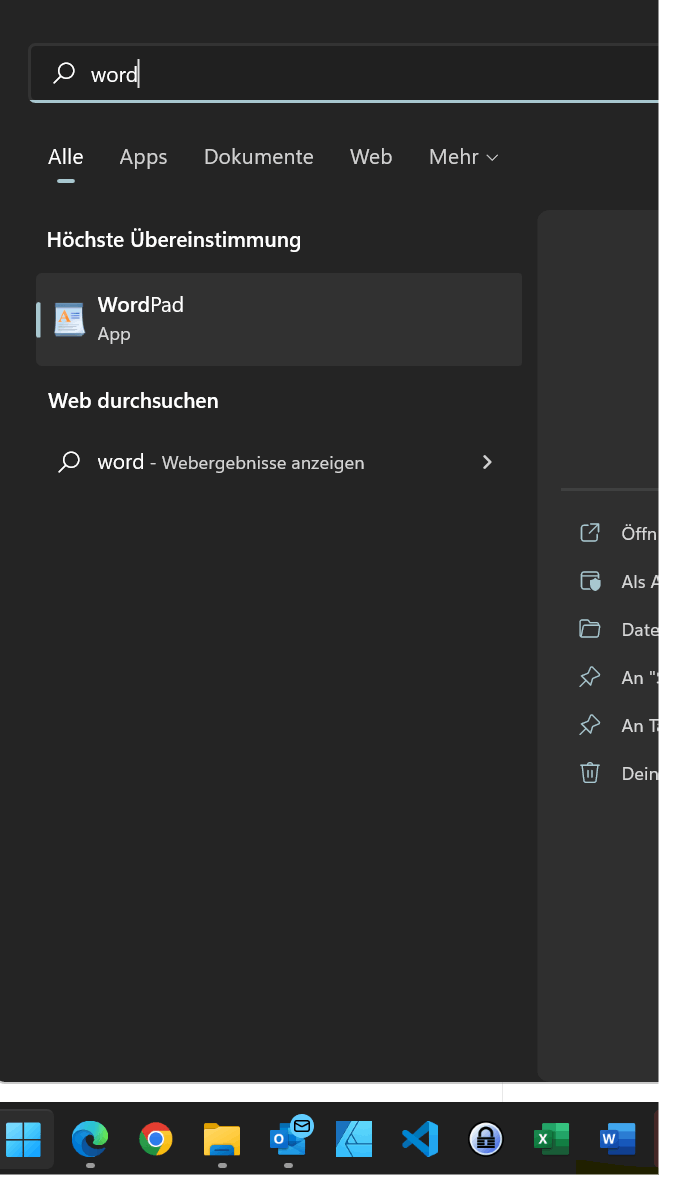Switch to the Alle tab

(66, 157)
